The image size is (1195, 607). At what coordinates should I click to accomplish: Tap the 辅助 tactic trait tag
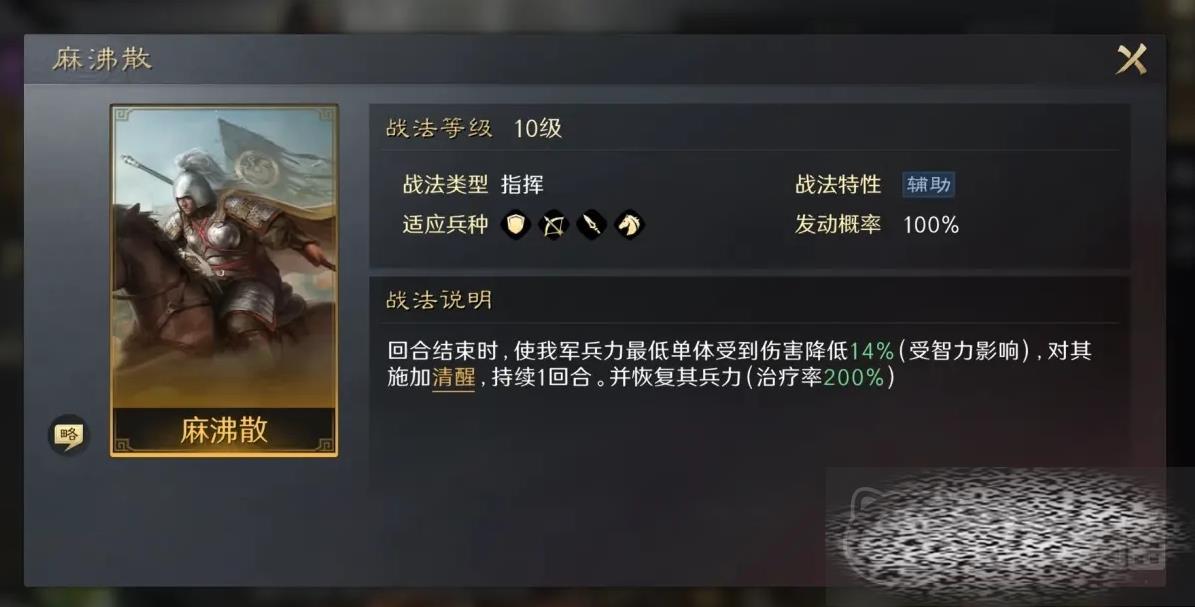click(928, 185)
